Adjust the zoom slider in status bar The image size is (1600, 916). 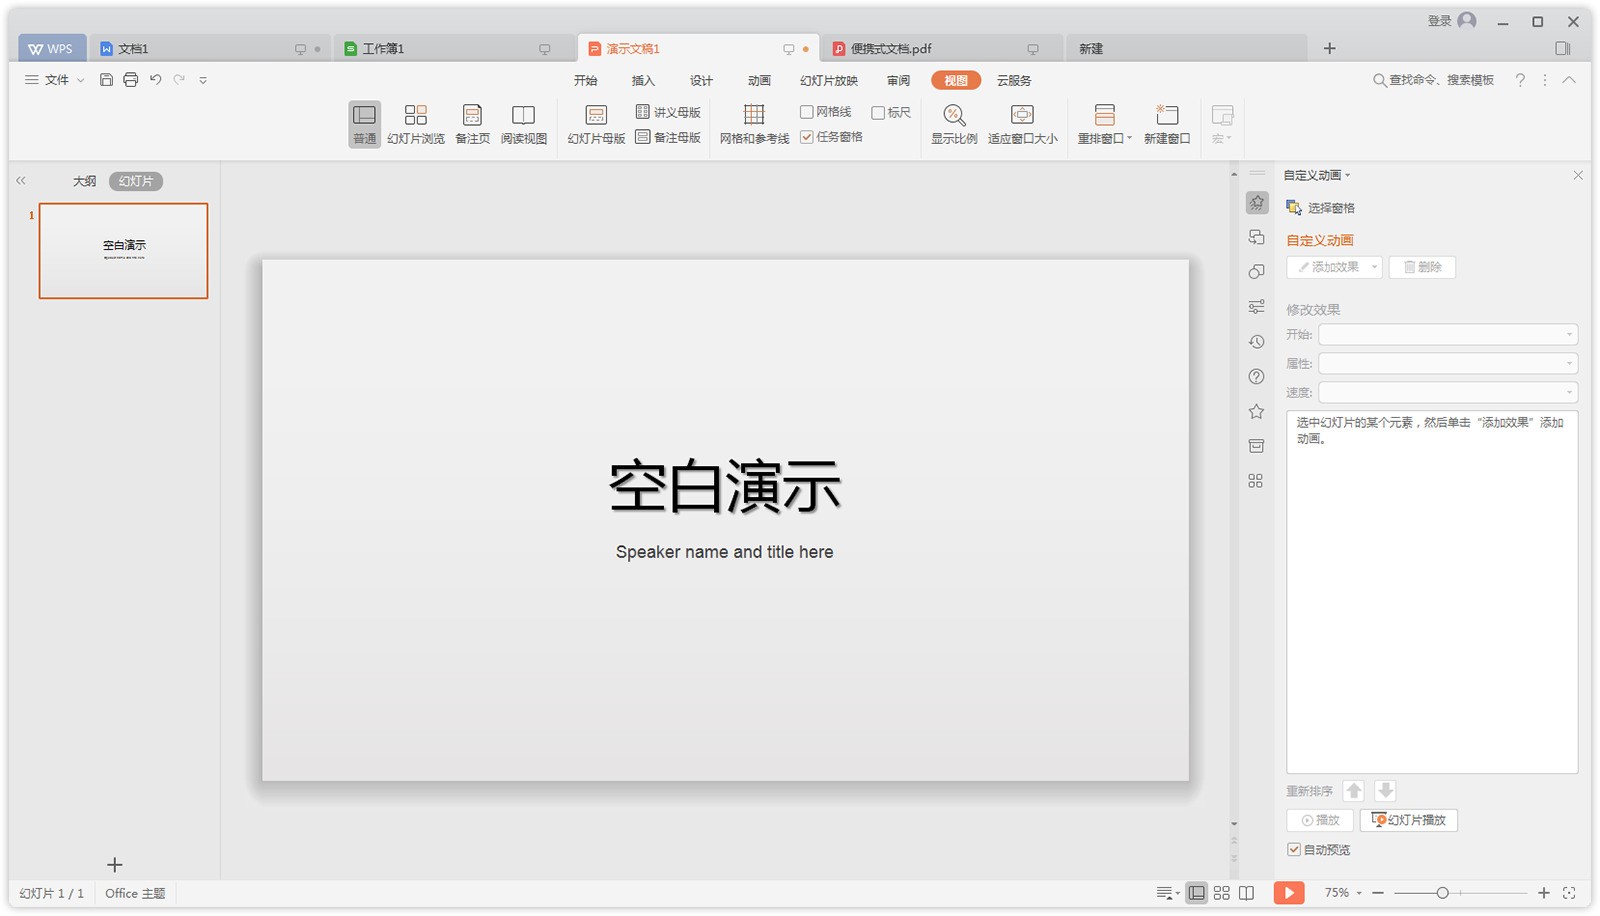point(1444,892)
